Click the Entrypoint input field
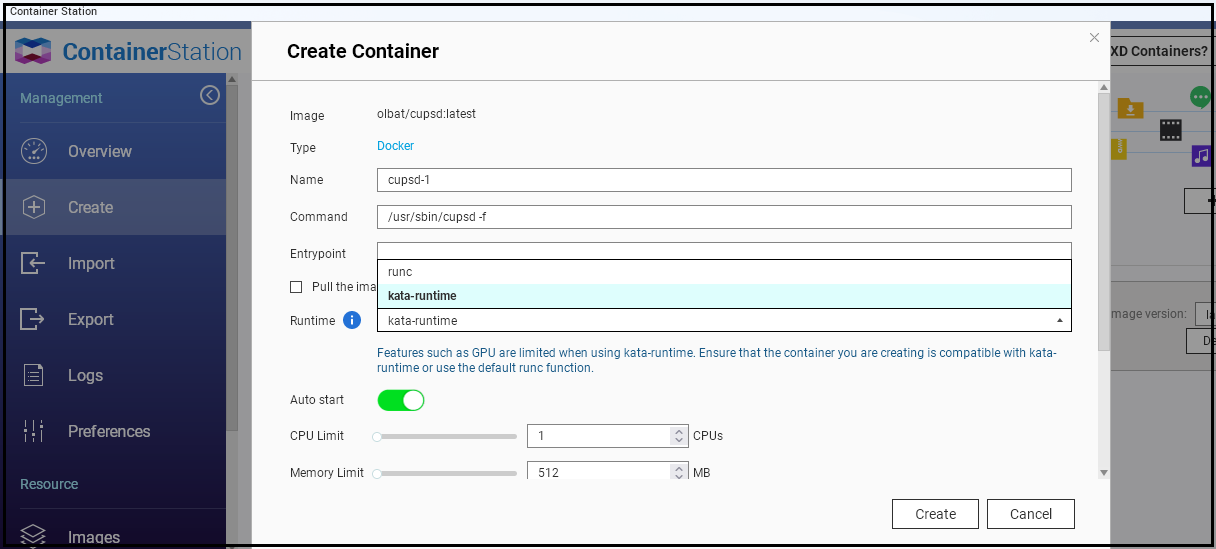This screenshot has height=549, width=1216. 724,251
